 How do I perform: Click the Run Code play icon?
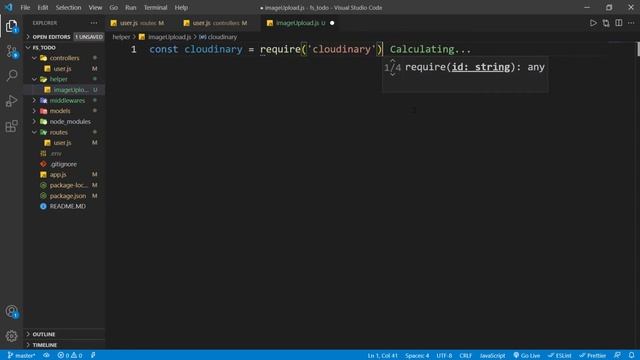click(x=593, y=23)
